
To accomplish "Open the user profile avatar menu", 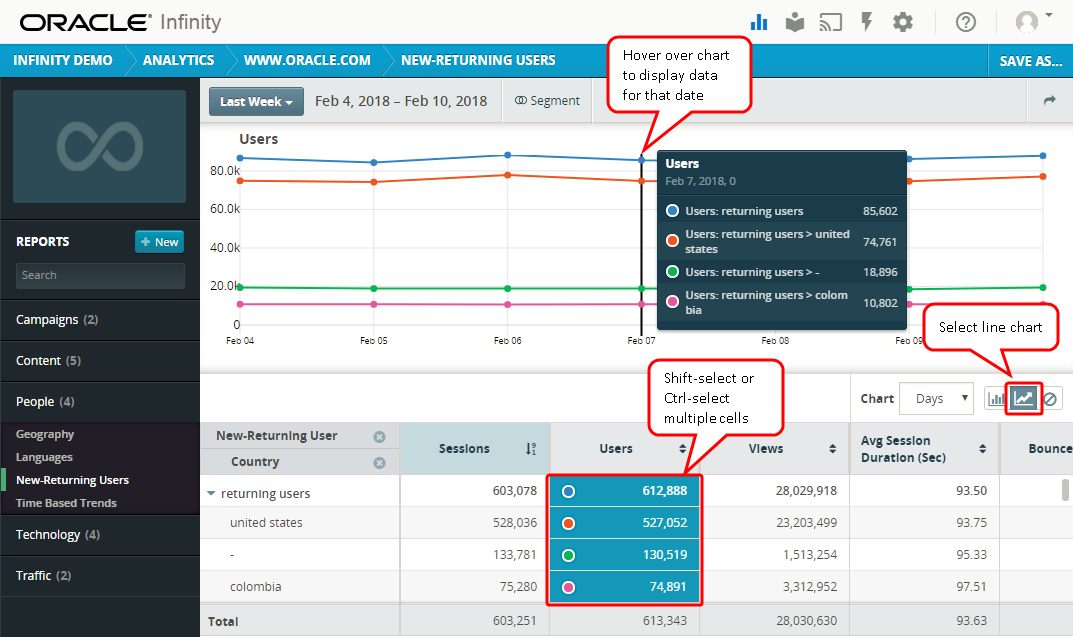I will (1033, 21).
